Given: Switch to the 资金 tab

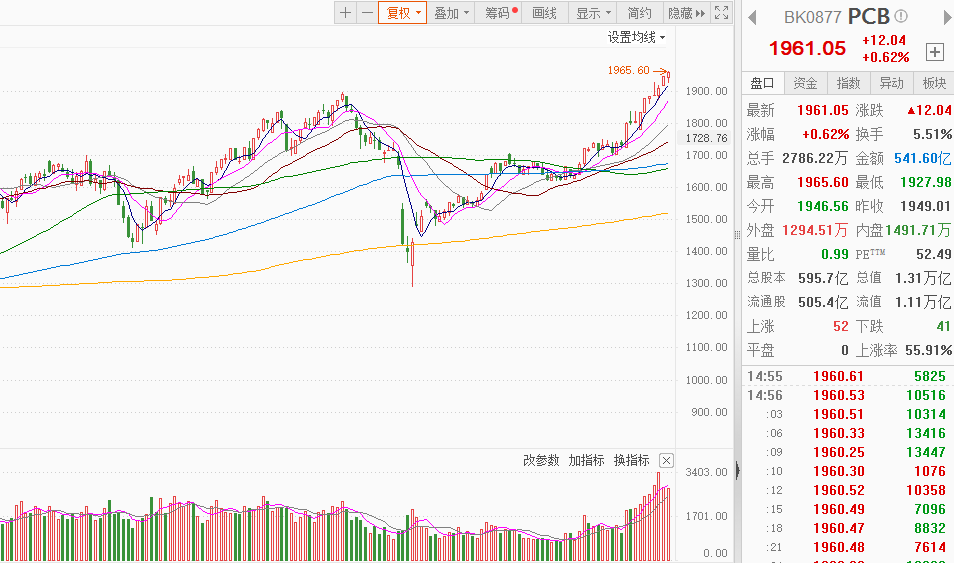Looking at the screenshot, I should pyautogui.click(x=805, y=83).
